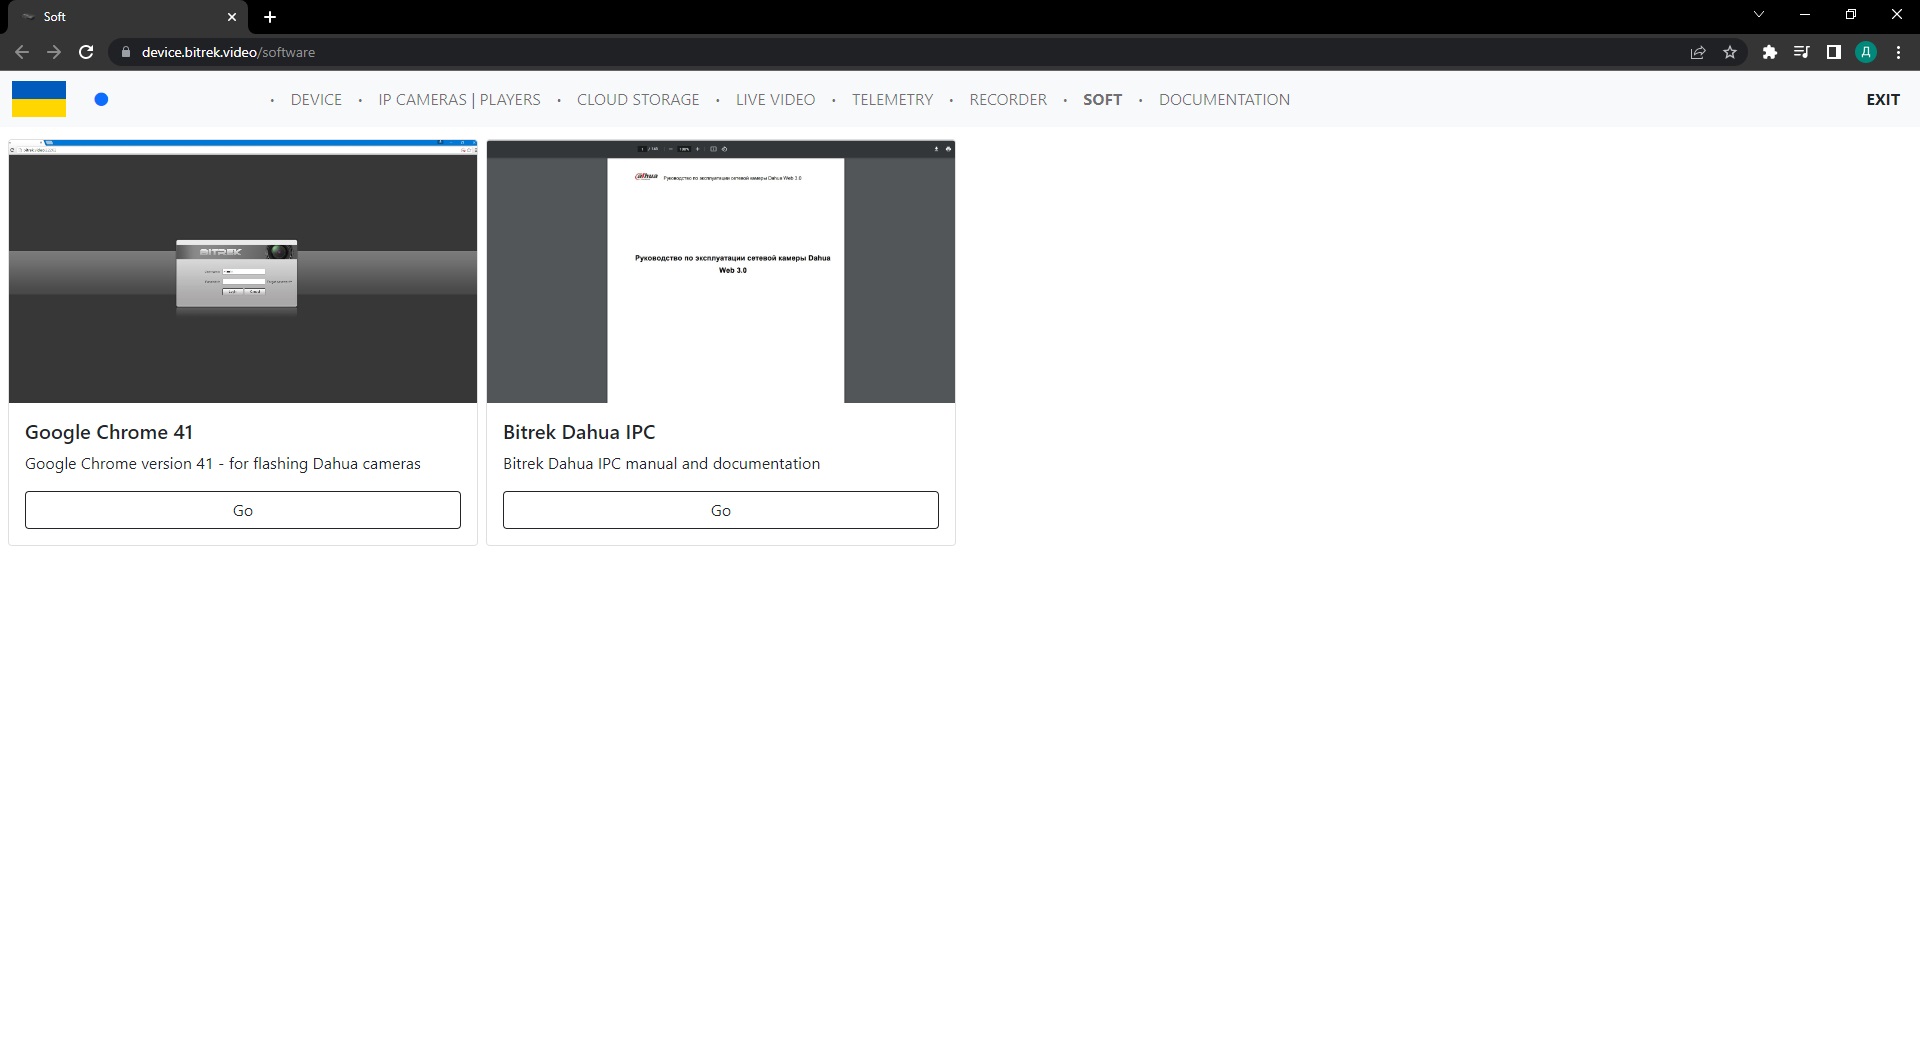The width and height of the screenshot is (1920, 1050).
Task: Click the share page icon
Action: click(1697, 52)
